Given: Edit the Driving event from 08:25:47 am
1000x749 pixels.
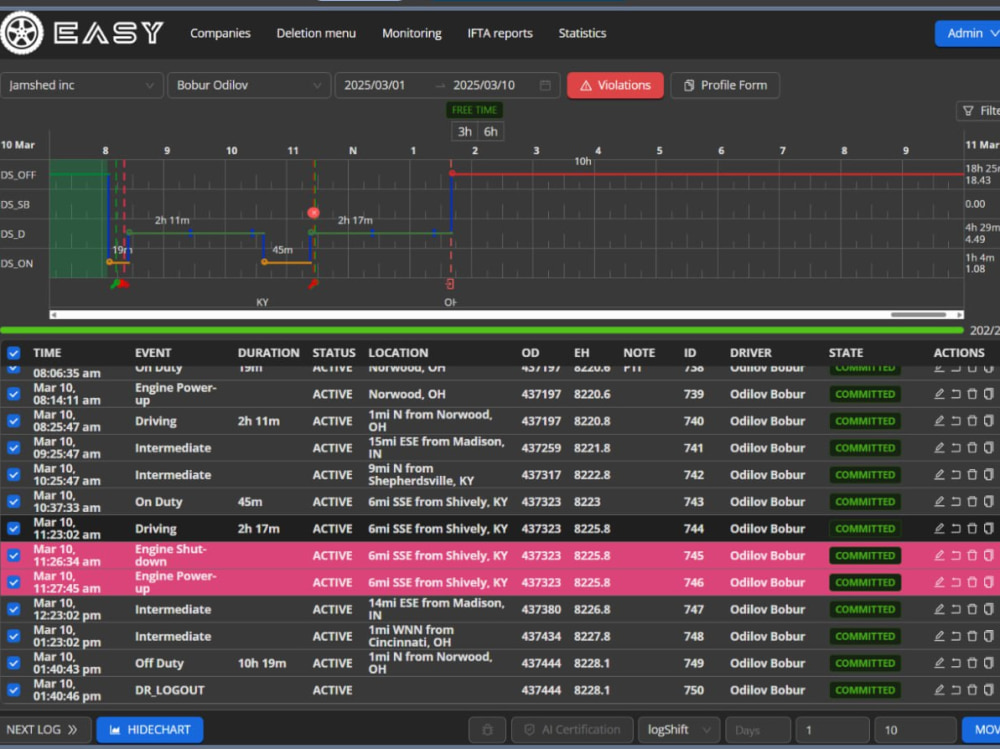Looking at the screenshot, I should (938, 421).
